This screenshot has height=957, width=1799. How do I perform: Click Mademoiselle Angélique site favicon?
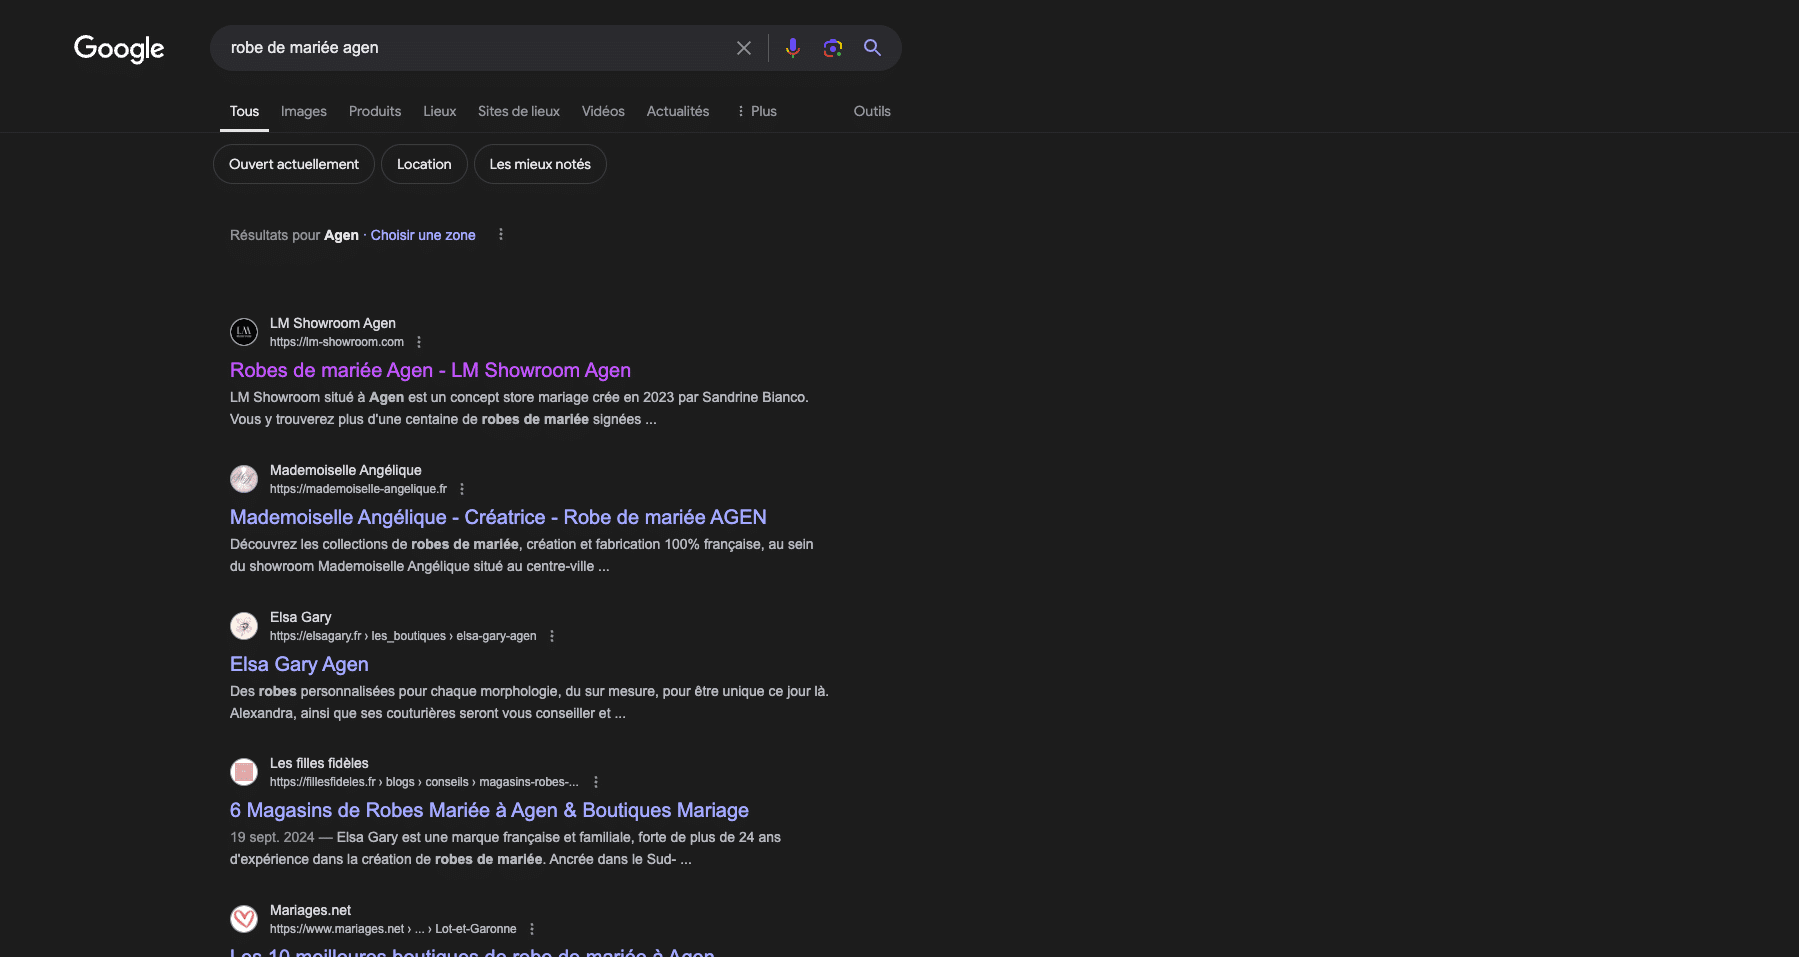[x=244, y=479]
